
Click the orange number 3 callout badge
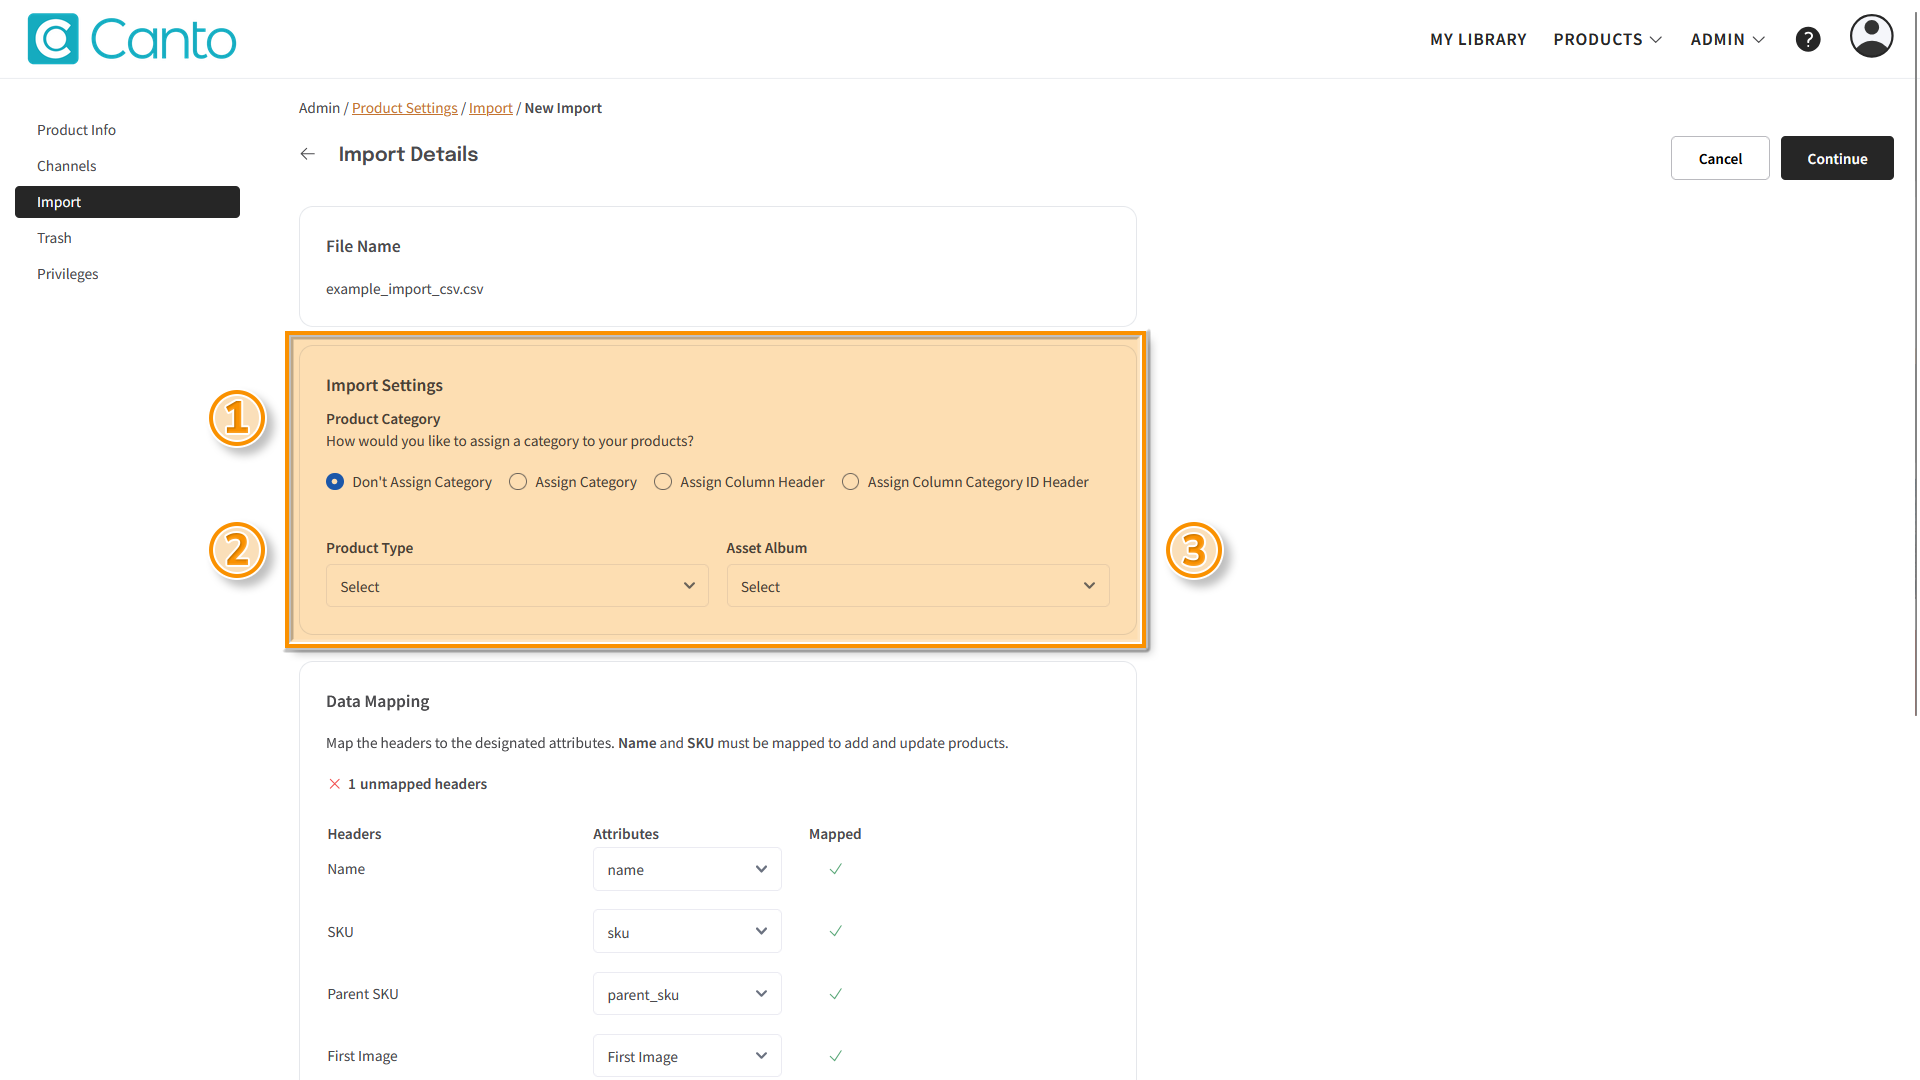click(1194, 550)
